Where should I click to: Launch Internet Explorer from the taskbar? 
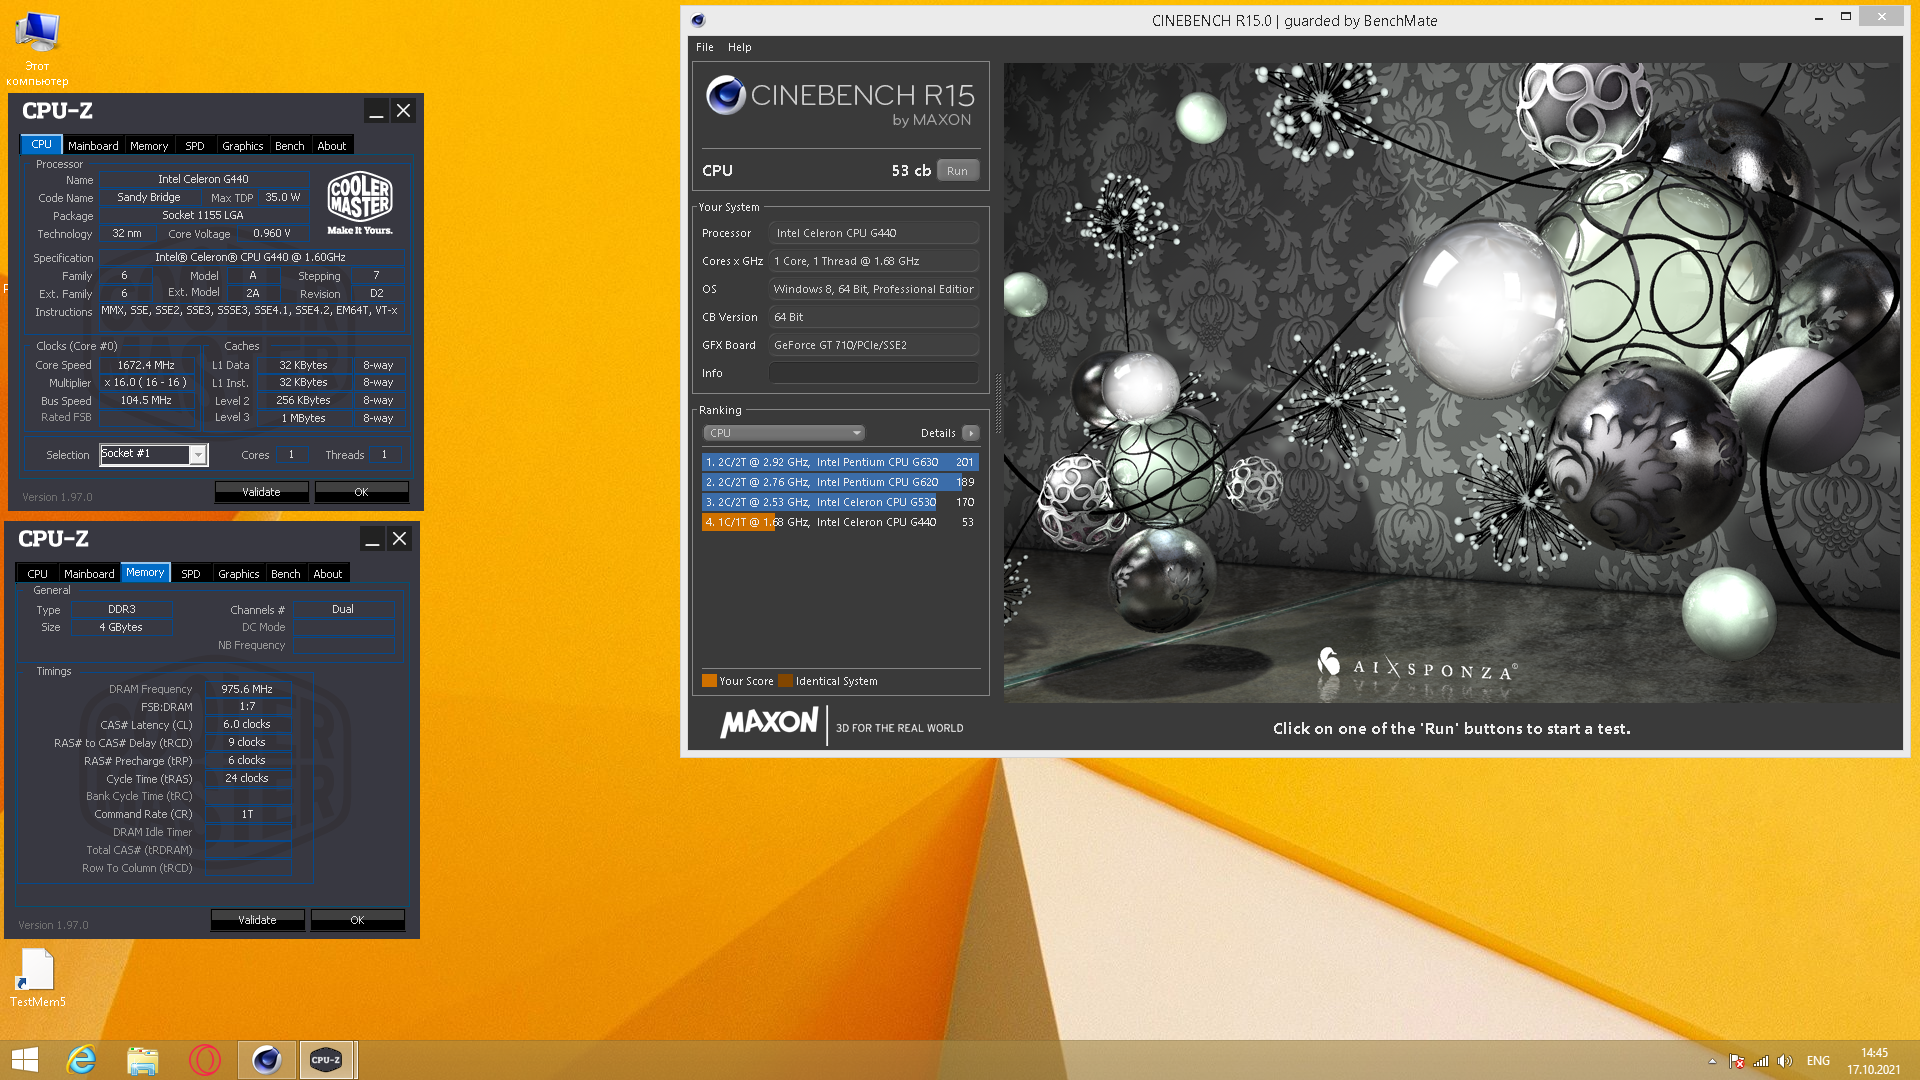click(81, 1060)
